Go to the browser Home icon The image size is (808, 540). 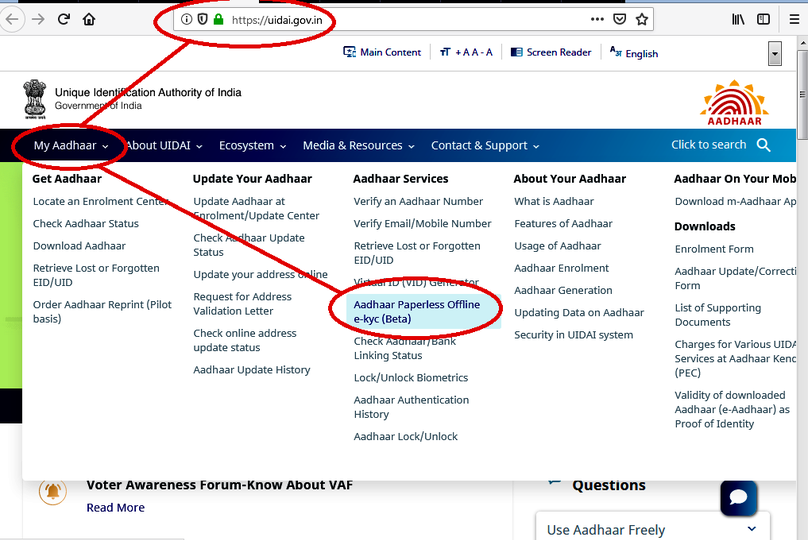[89, 20]
